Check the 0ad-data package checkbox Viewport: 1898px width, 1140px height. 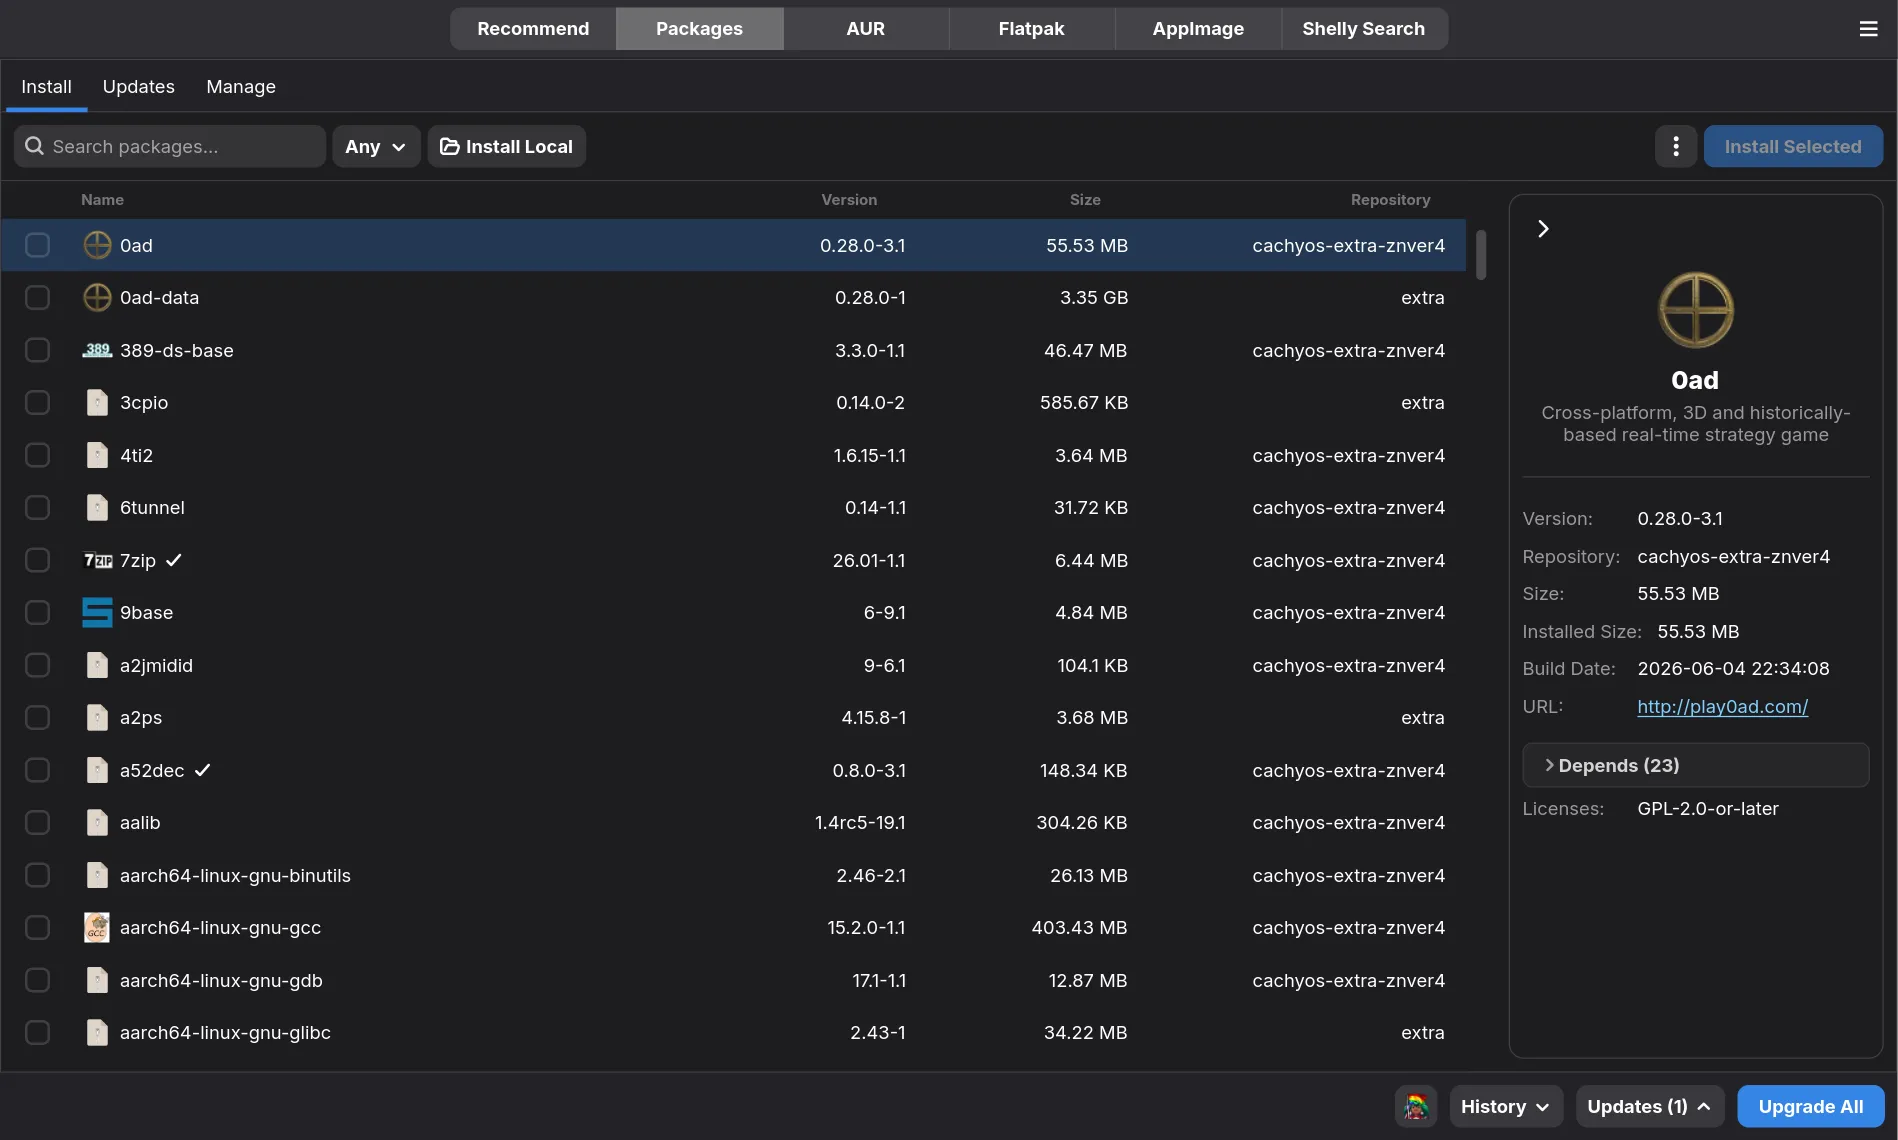(x=37, y=297)
